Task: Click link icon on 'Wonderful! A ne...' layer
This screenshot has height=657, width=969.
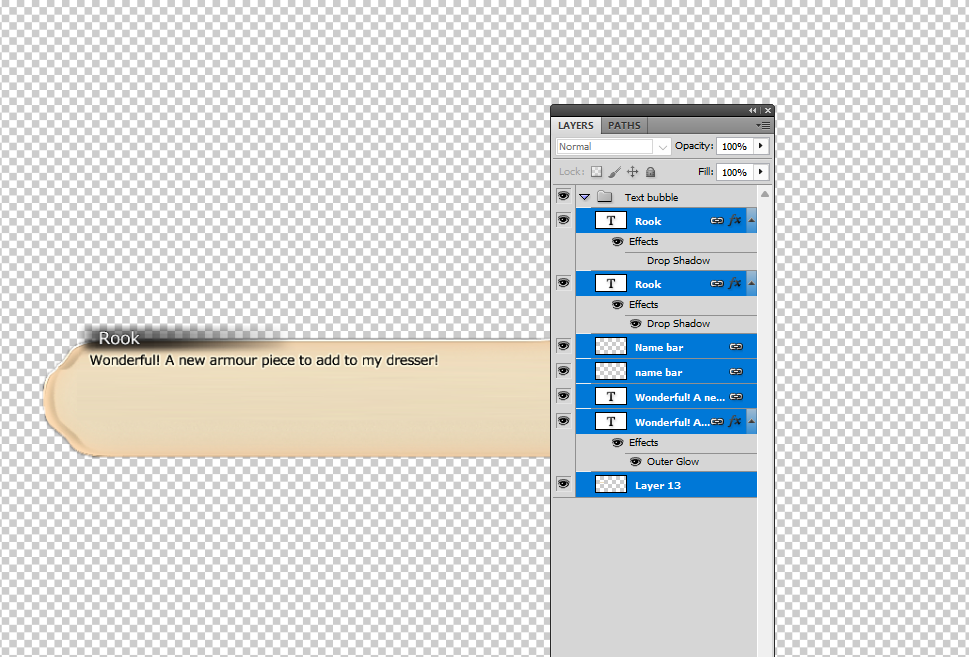Action: [x=736, y=397]
